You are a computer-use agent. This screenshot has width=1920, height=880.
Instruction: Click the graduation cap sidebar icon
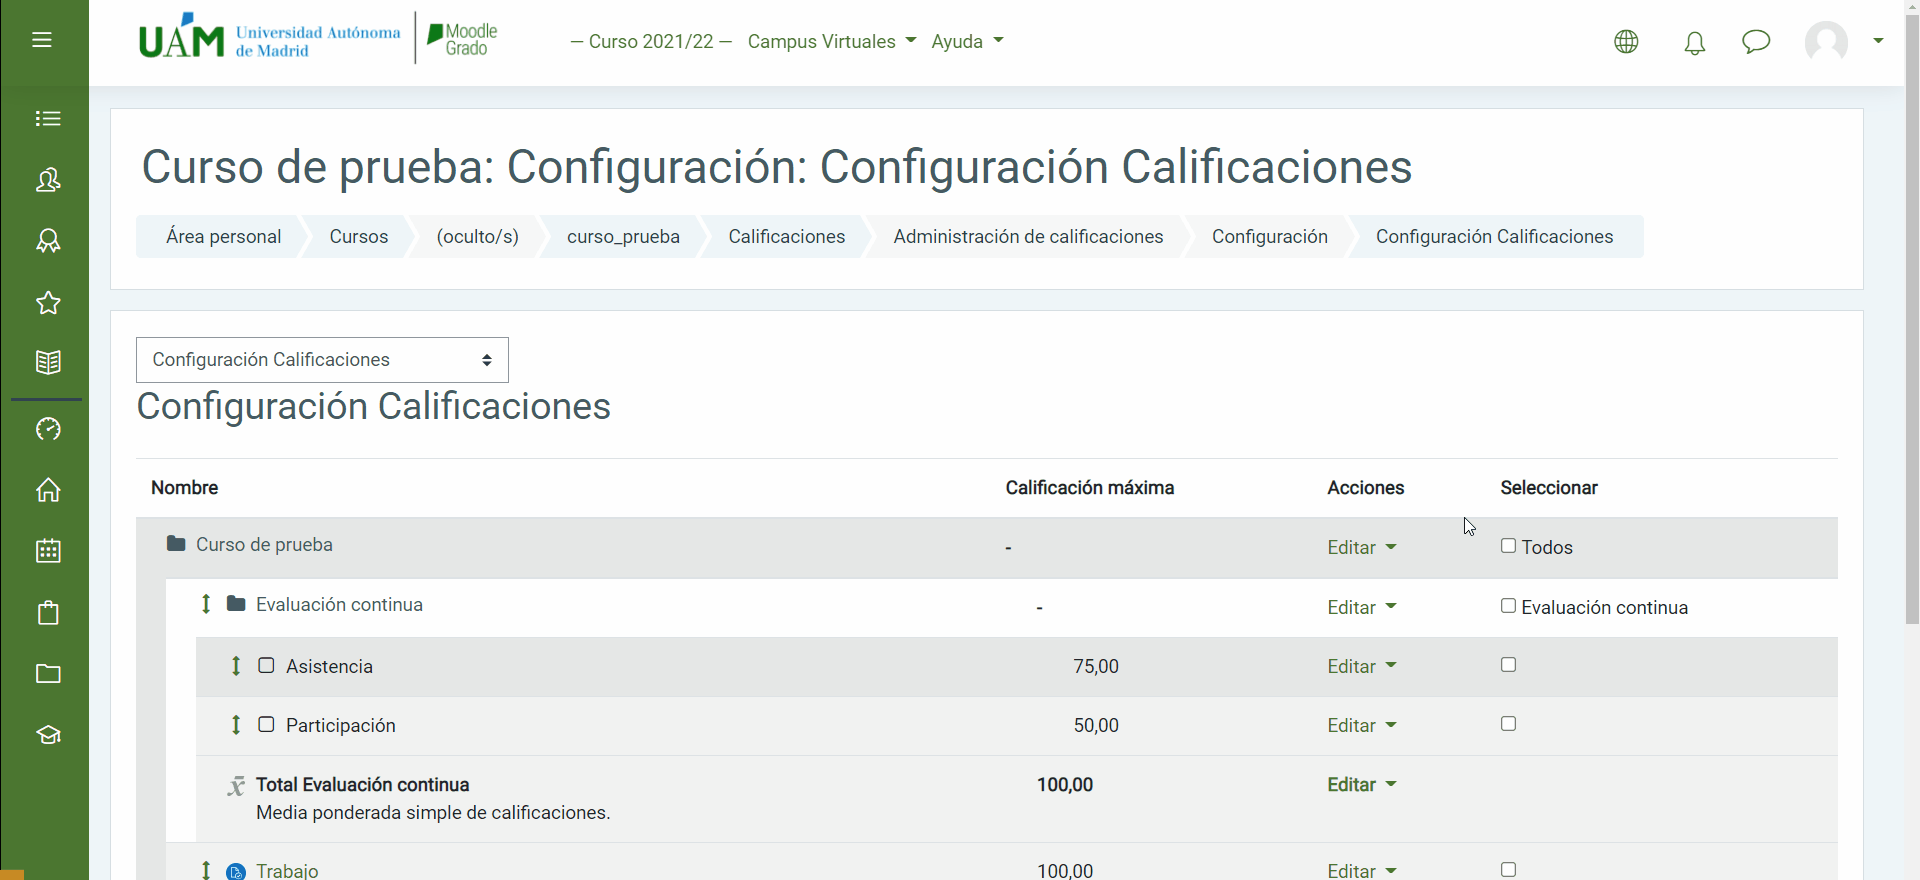click(48, 735)
